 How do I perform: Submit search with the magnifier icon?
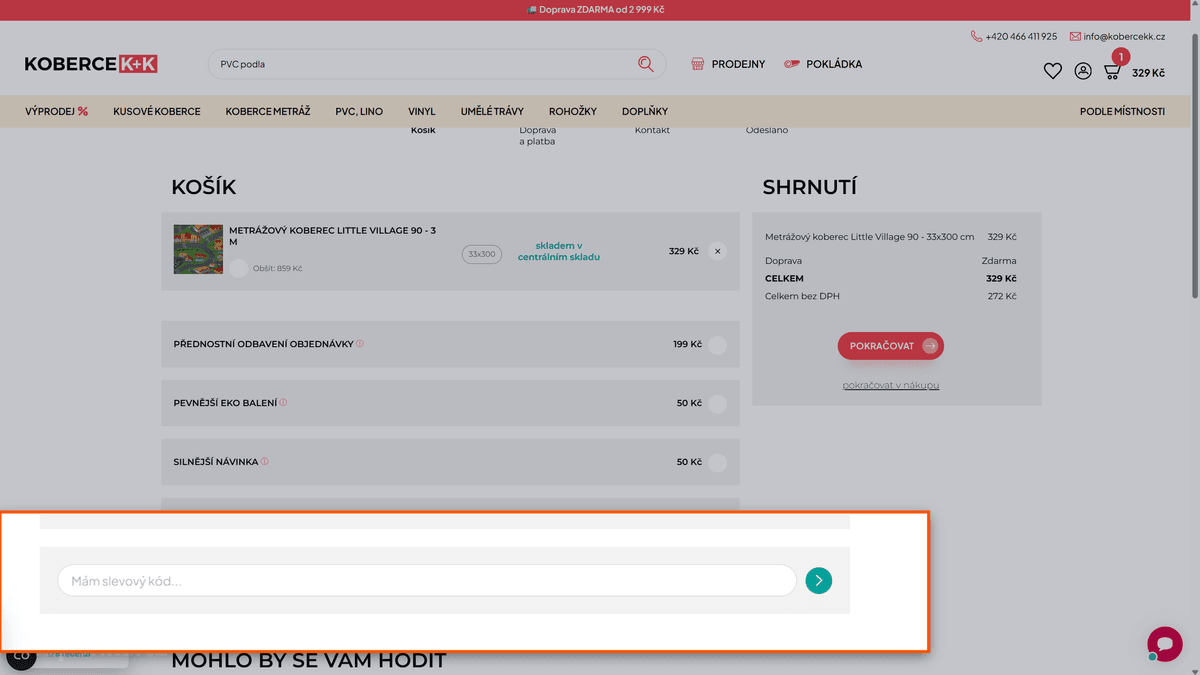coord(646,64)
